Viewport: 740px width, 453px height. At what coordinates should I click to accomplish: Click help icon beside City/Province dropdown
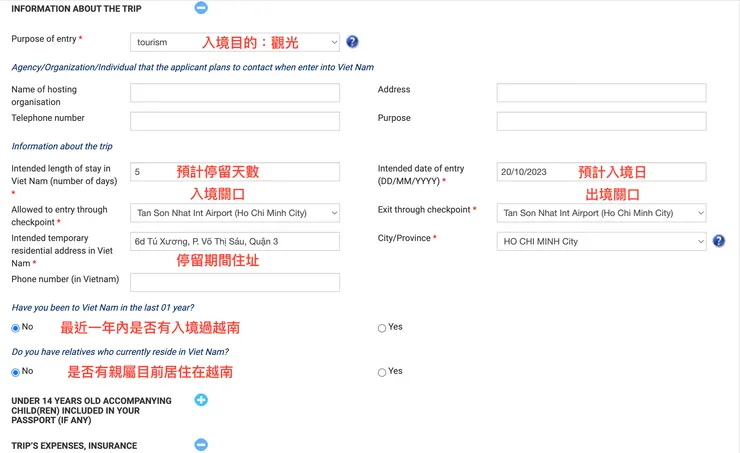click(718, 241)
